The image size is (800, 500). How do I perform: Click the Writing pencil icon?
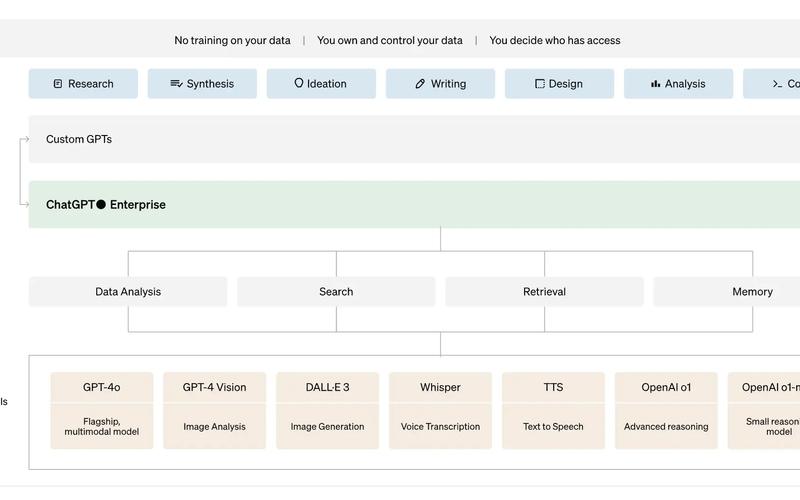point(420,84)
